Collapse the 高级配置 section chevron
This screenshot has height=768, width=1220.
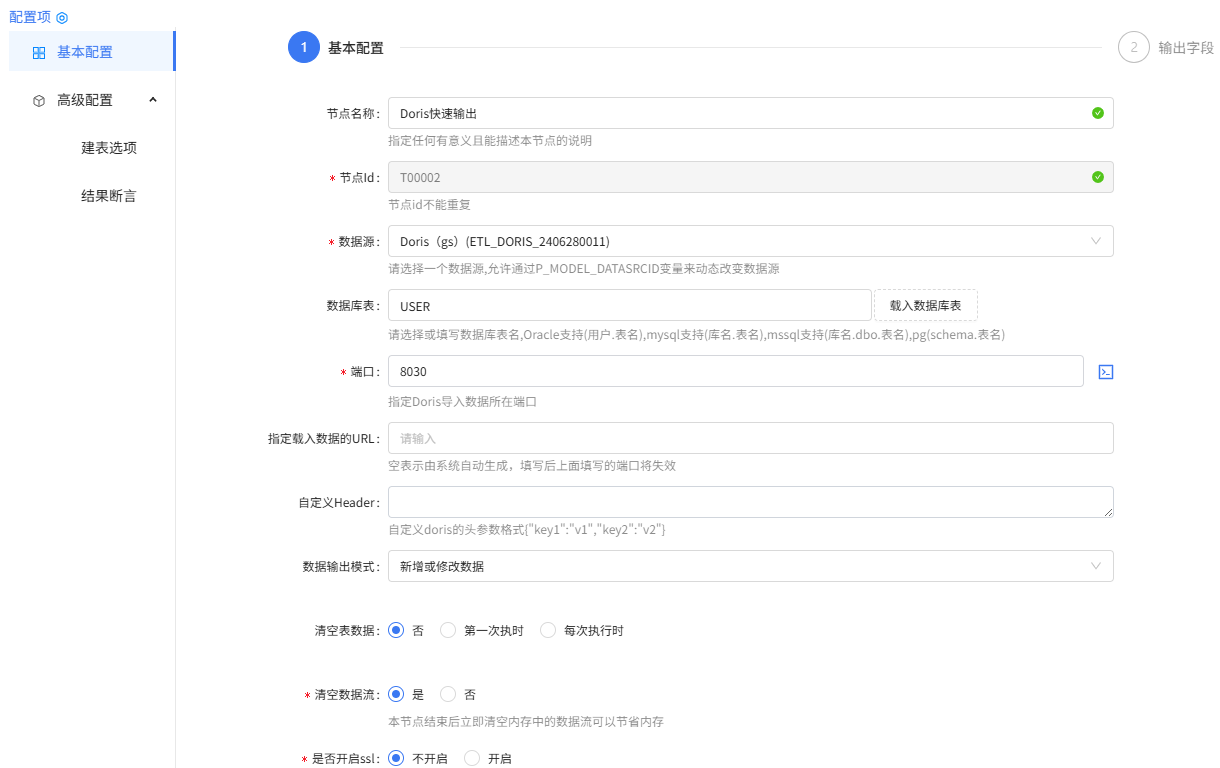pos(153,100)
